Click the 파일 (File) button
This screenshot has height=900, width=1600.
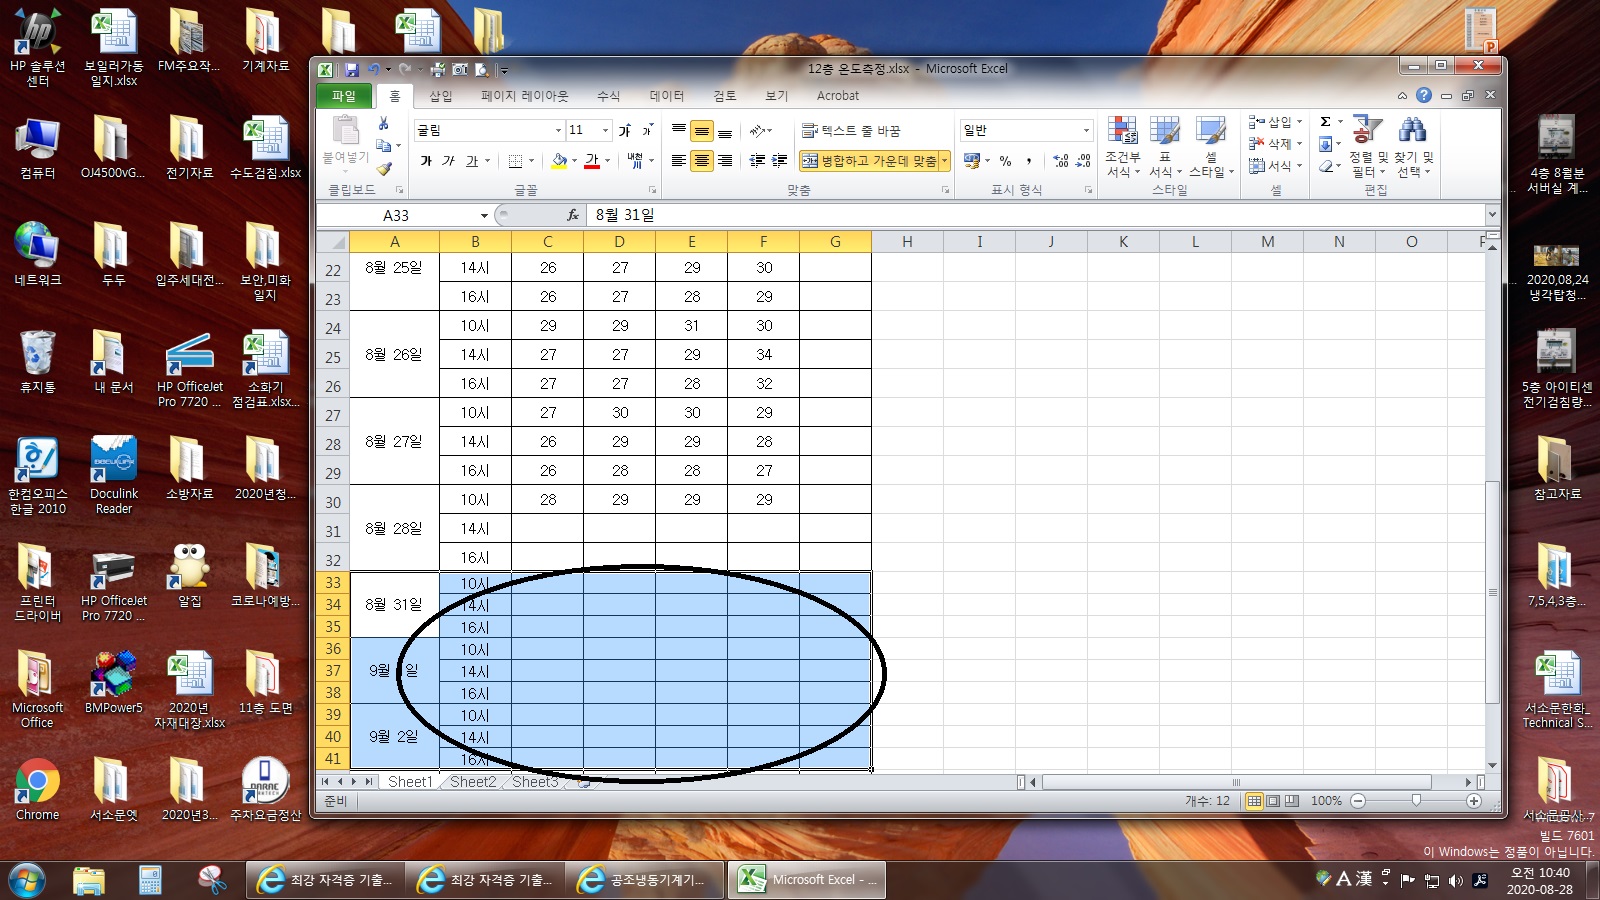[344, 96]
